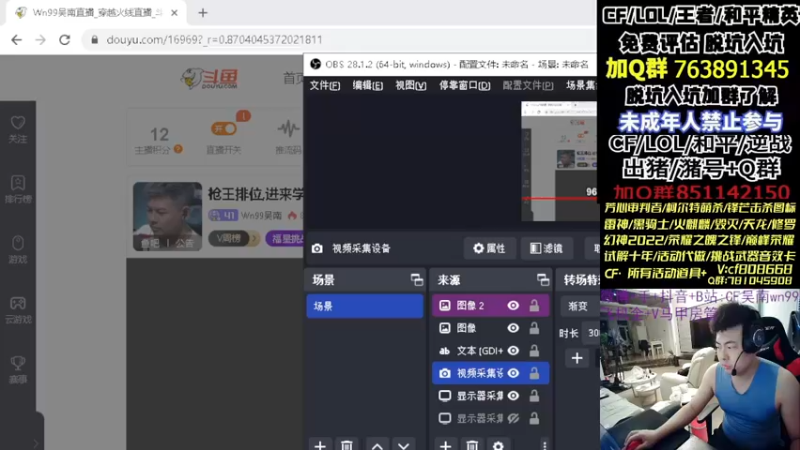Open the 排行榜 sidebar item
Image resolution: width=800 pixels, height=450 pixels.
click(x=18, y=189)
